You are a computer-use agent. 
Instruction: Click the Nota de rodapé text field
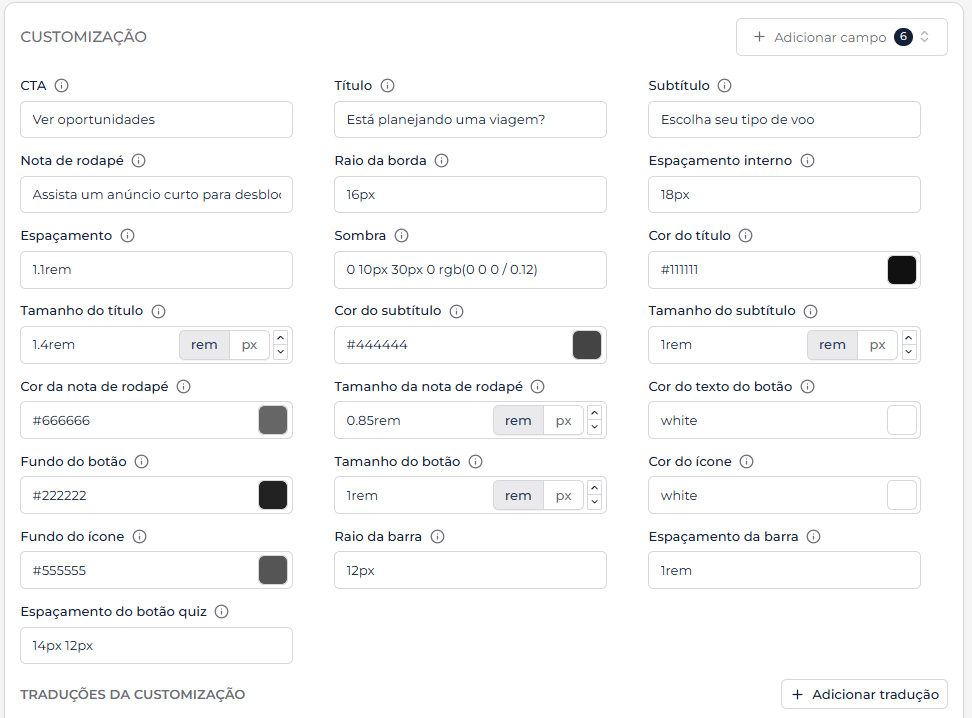(156, 195)
